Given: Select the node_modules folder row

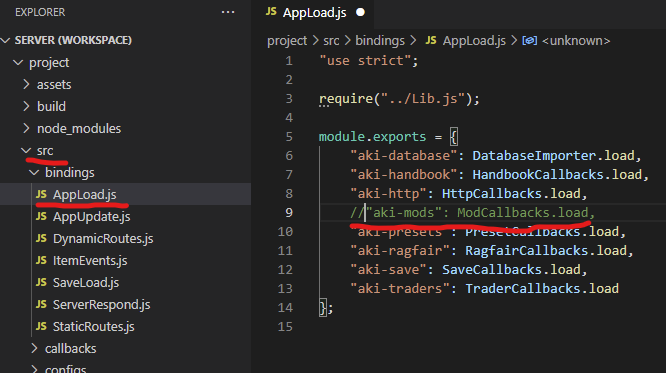Looking at the screenshot, I should point(125,128).
